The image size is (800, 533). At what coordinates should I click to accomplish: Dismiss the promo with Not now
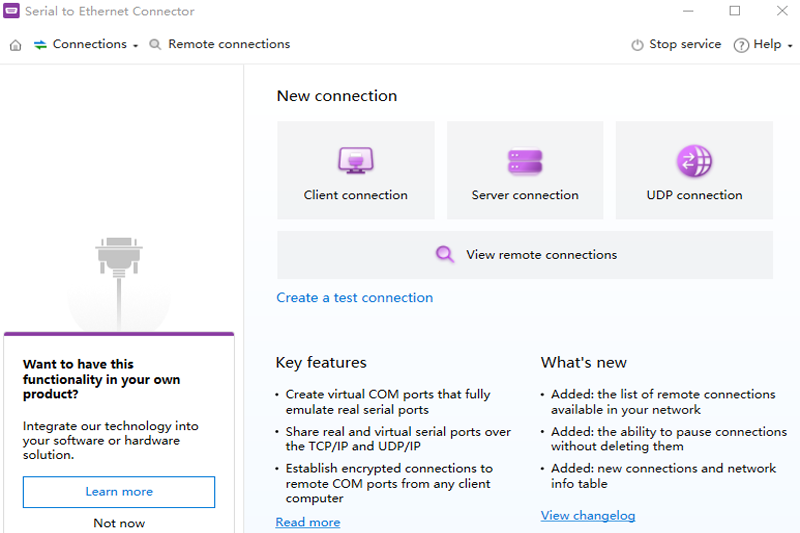(x=119, y=523)
